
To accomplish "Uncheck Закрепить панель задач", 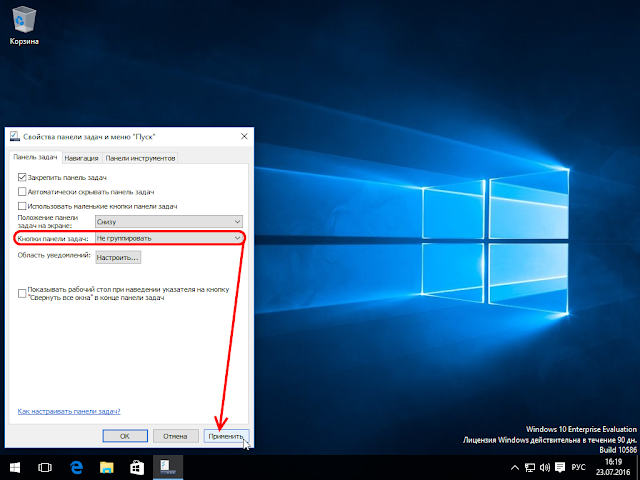I will [x=22, y=177].
